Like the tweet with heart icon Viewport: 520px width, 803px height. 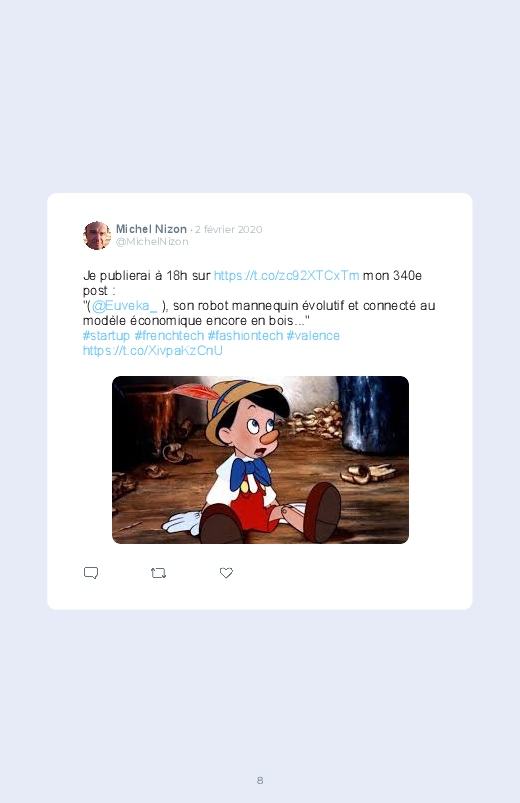click(x=226, y=573)
